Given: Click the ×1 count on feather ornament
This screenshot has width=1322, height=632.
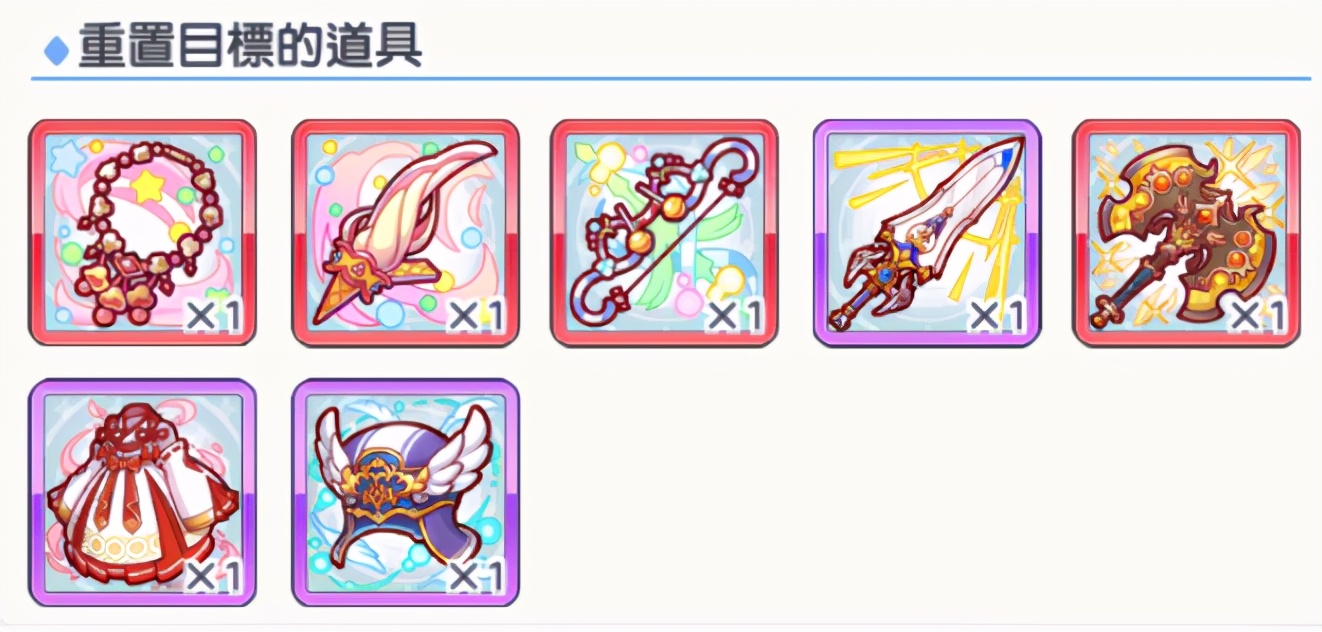Looking at the screenshot, I should click(476, 317).
